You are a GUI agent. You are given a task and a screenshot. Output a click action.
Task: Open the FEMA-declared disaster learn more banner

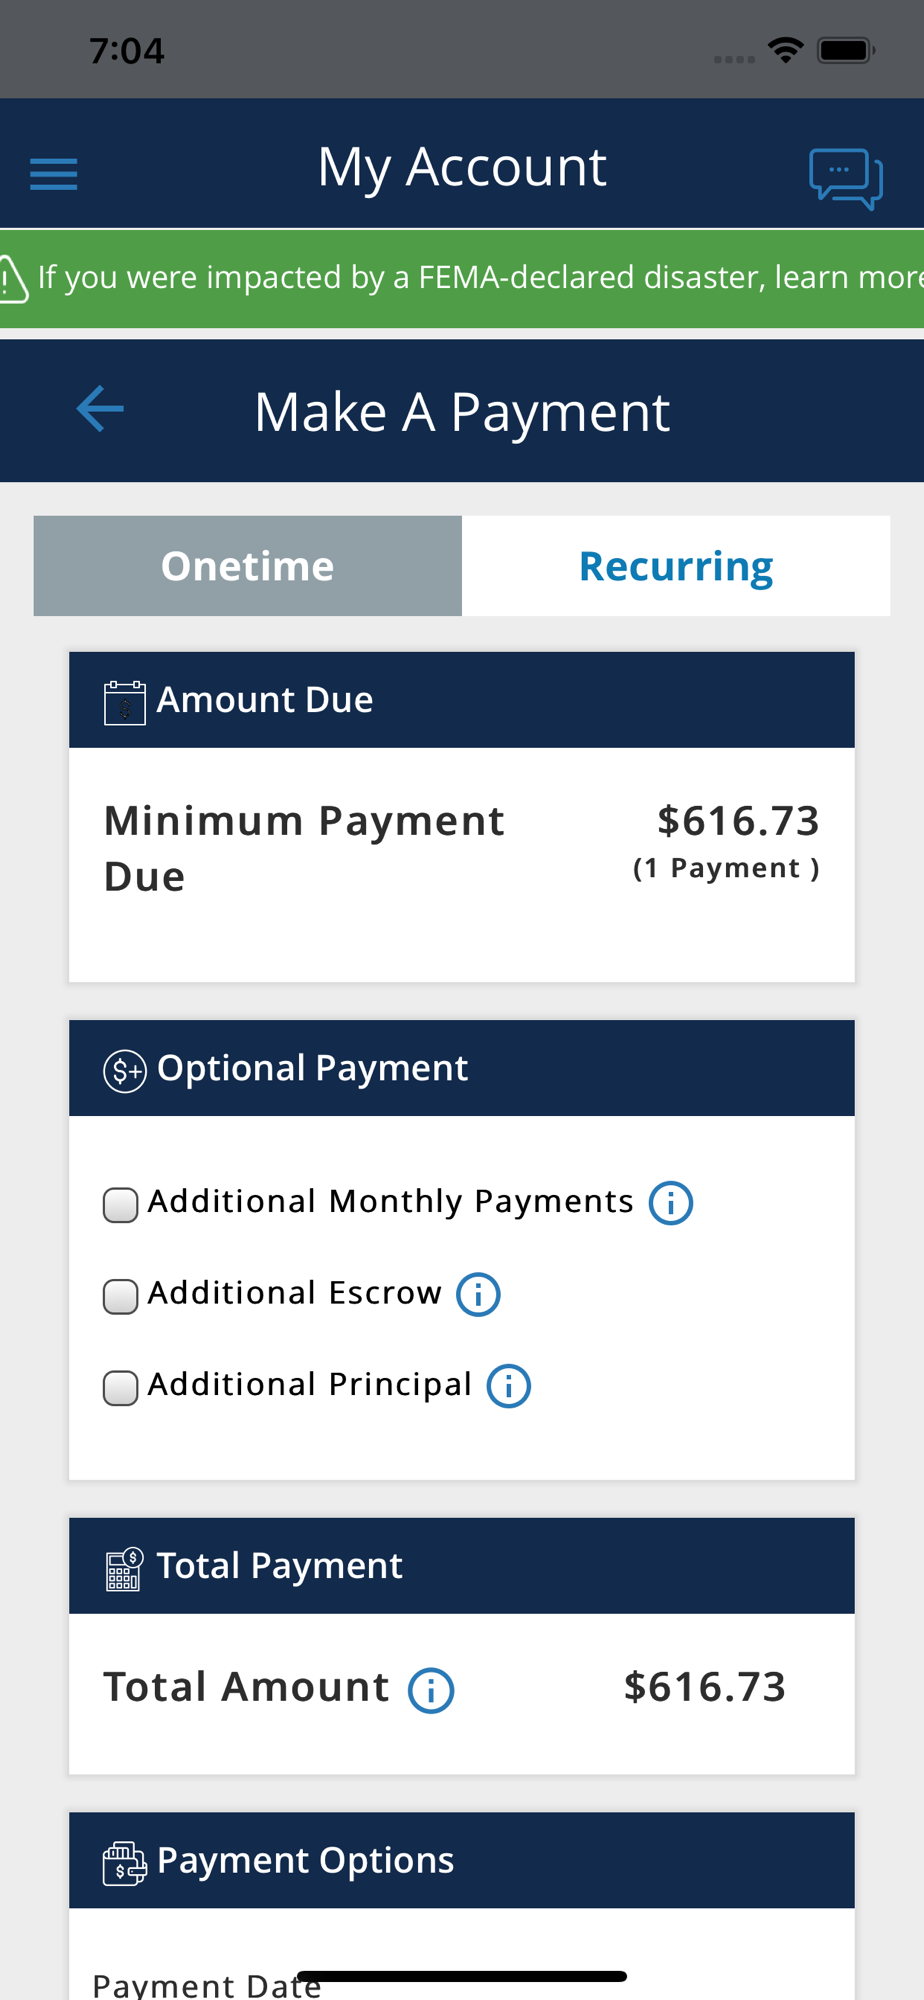click(462, 278)
